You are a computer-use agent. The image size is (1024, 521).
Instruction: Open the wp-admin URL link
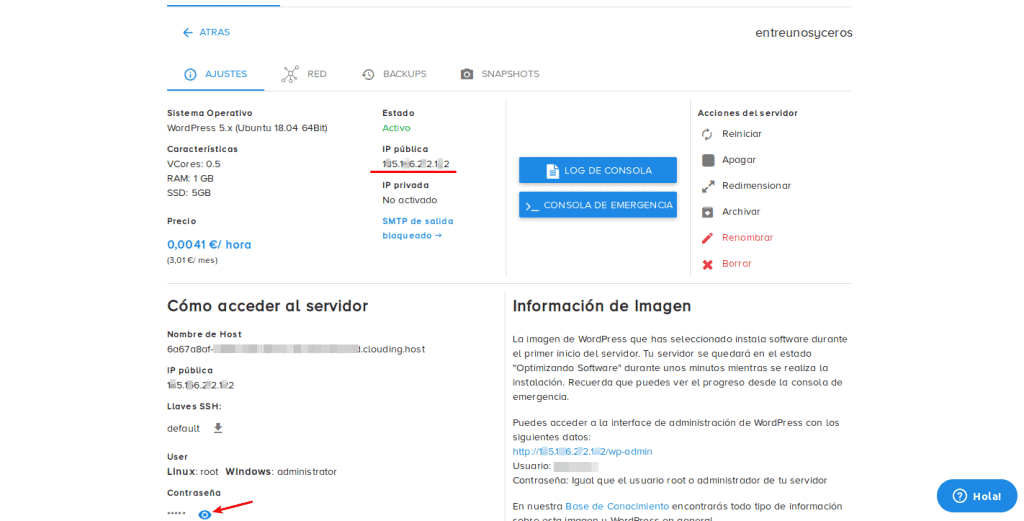coord(582,452)
